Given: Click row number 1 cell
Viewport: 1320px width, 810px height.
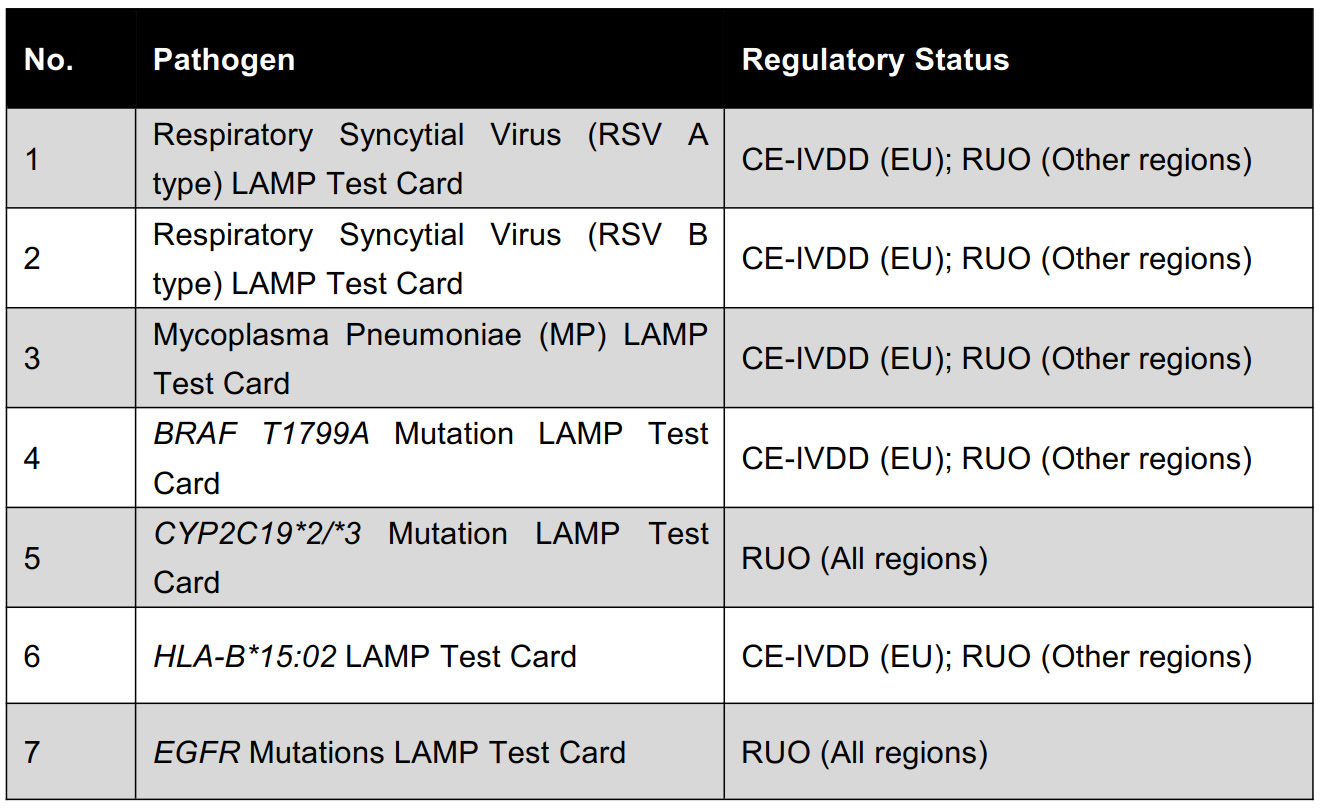Looking at the screenshot, I should point(32,159).
